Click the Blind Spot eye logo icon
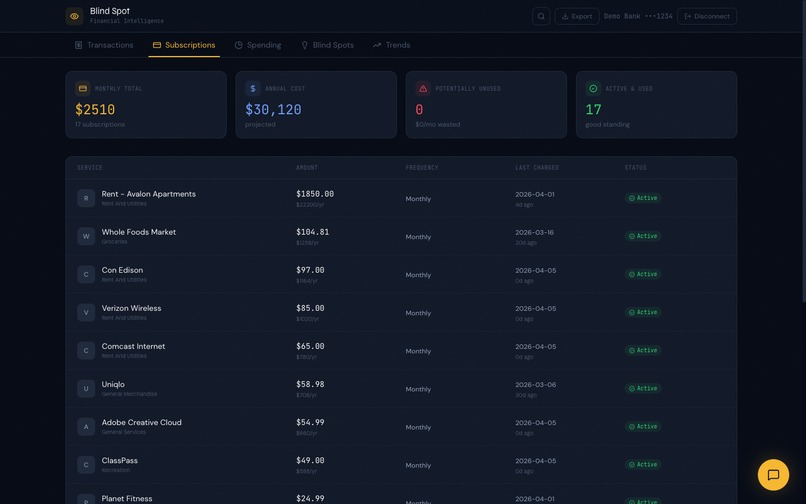The height and width of the screenshot is (504, 806). (75, 16)
